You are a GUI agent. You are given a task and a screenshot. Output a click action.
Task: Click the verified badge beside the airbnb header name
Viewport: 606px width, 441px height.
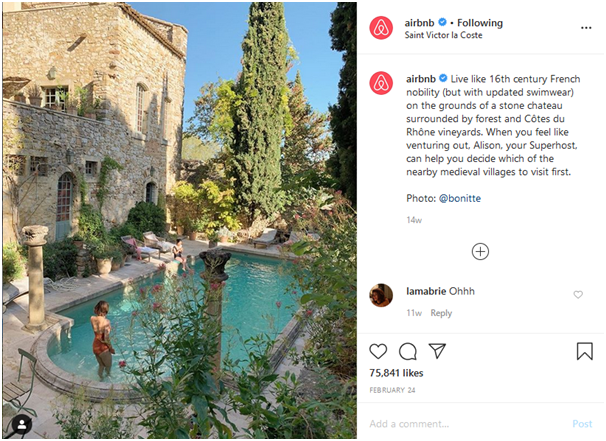pos(442,22)
